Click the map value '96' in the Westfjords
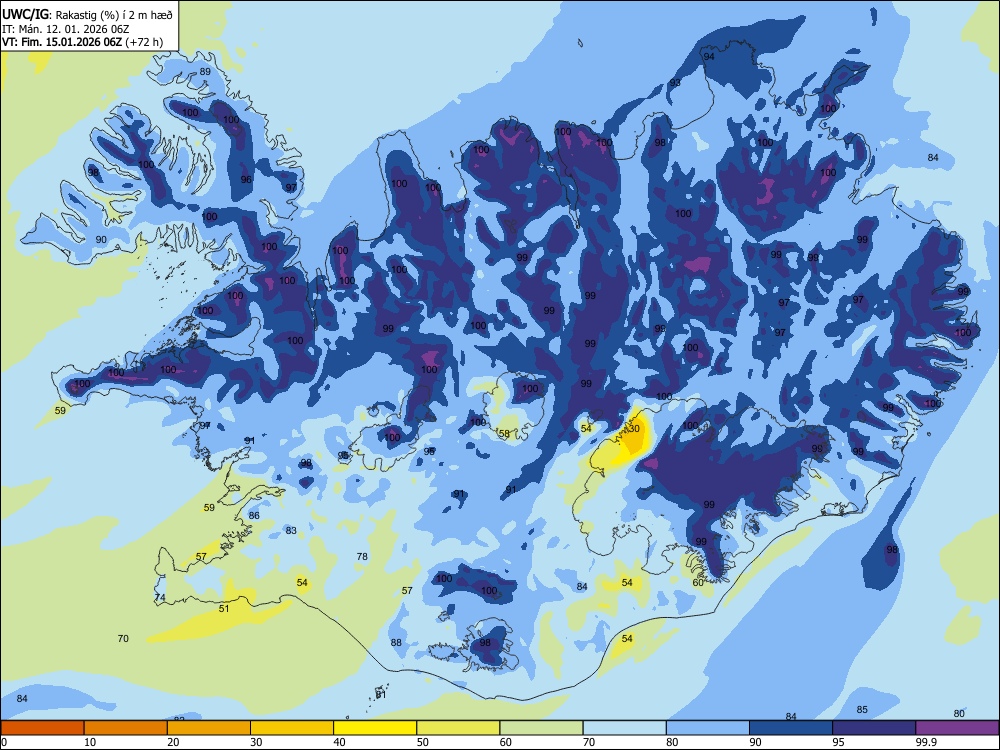1000x750 pixels. pos(246,180)
